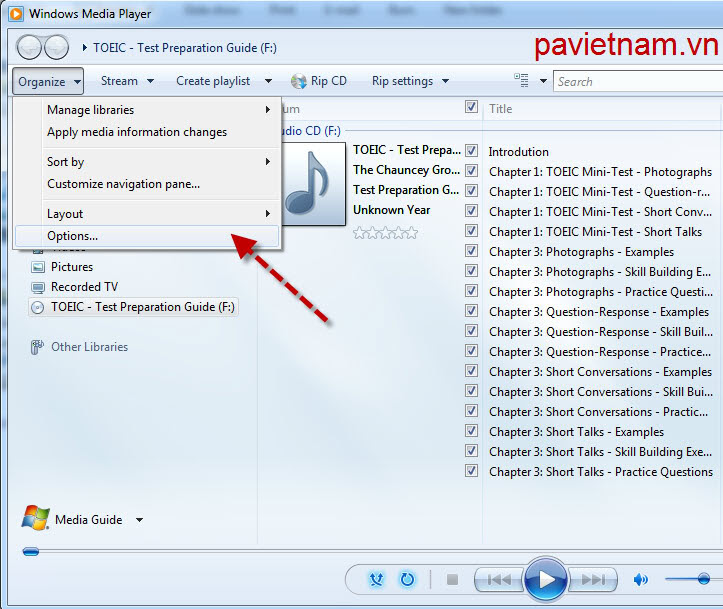Select the Recorded TV icon
Viewport: 723px width, 609px height.
37,287
